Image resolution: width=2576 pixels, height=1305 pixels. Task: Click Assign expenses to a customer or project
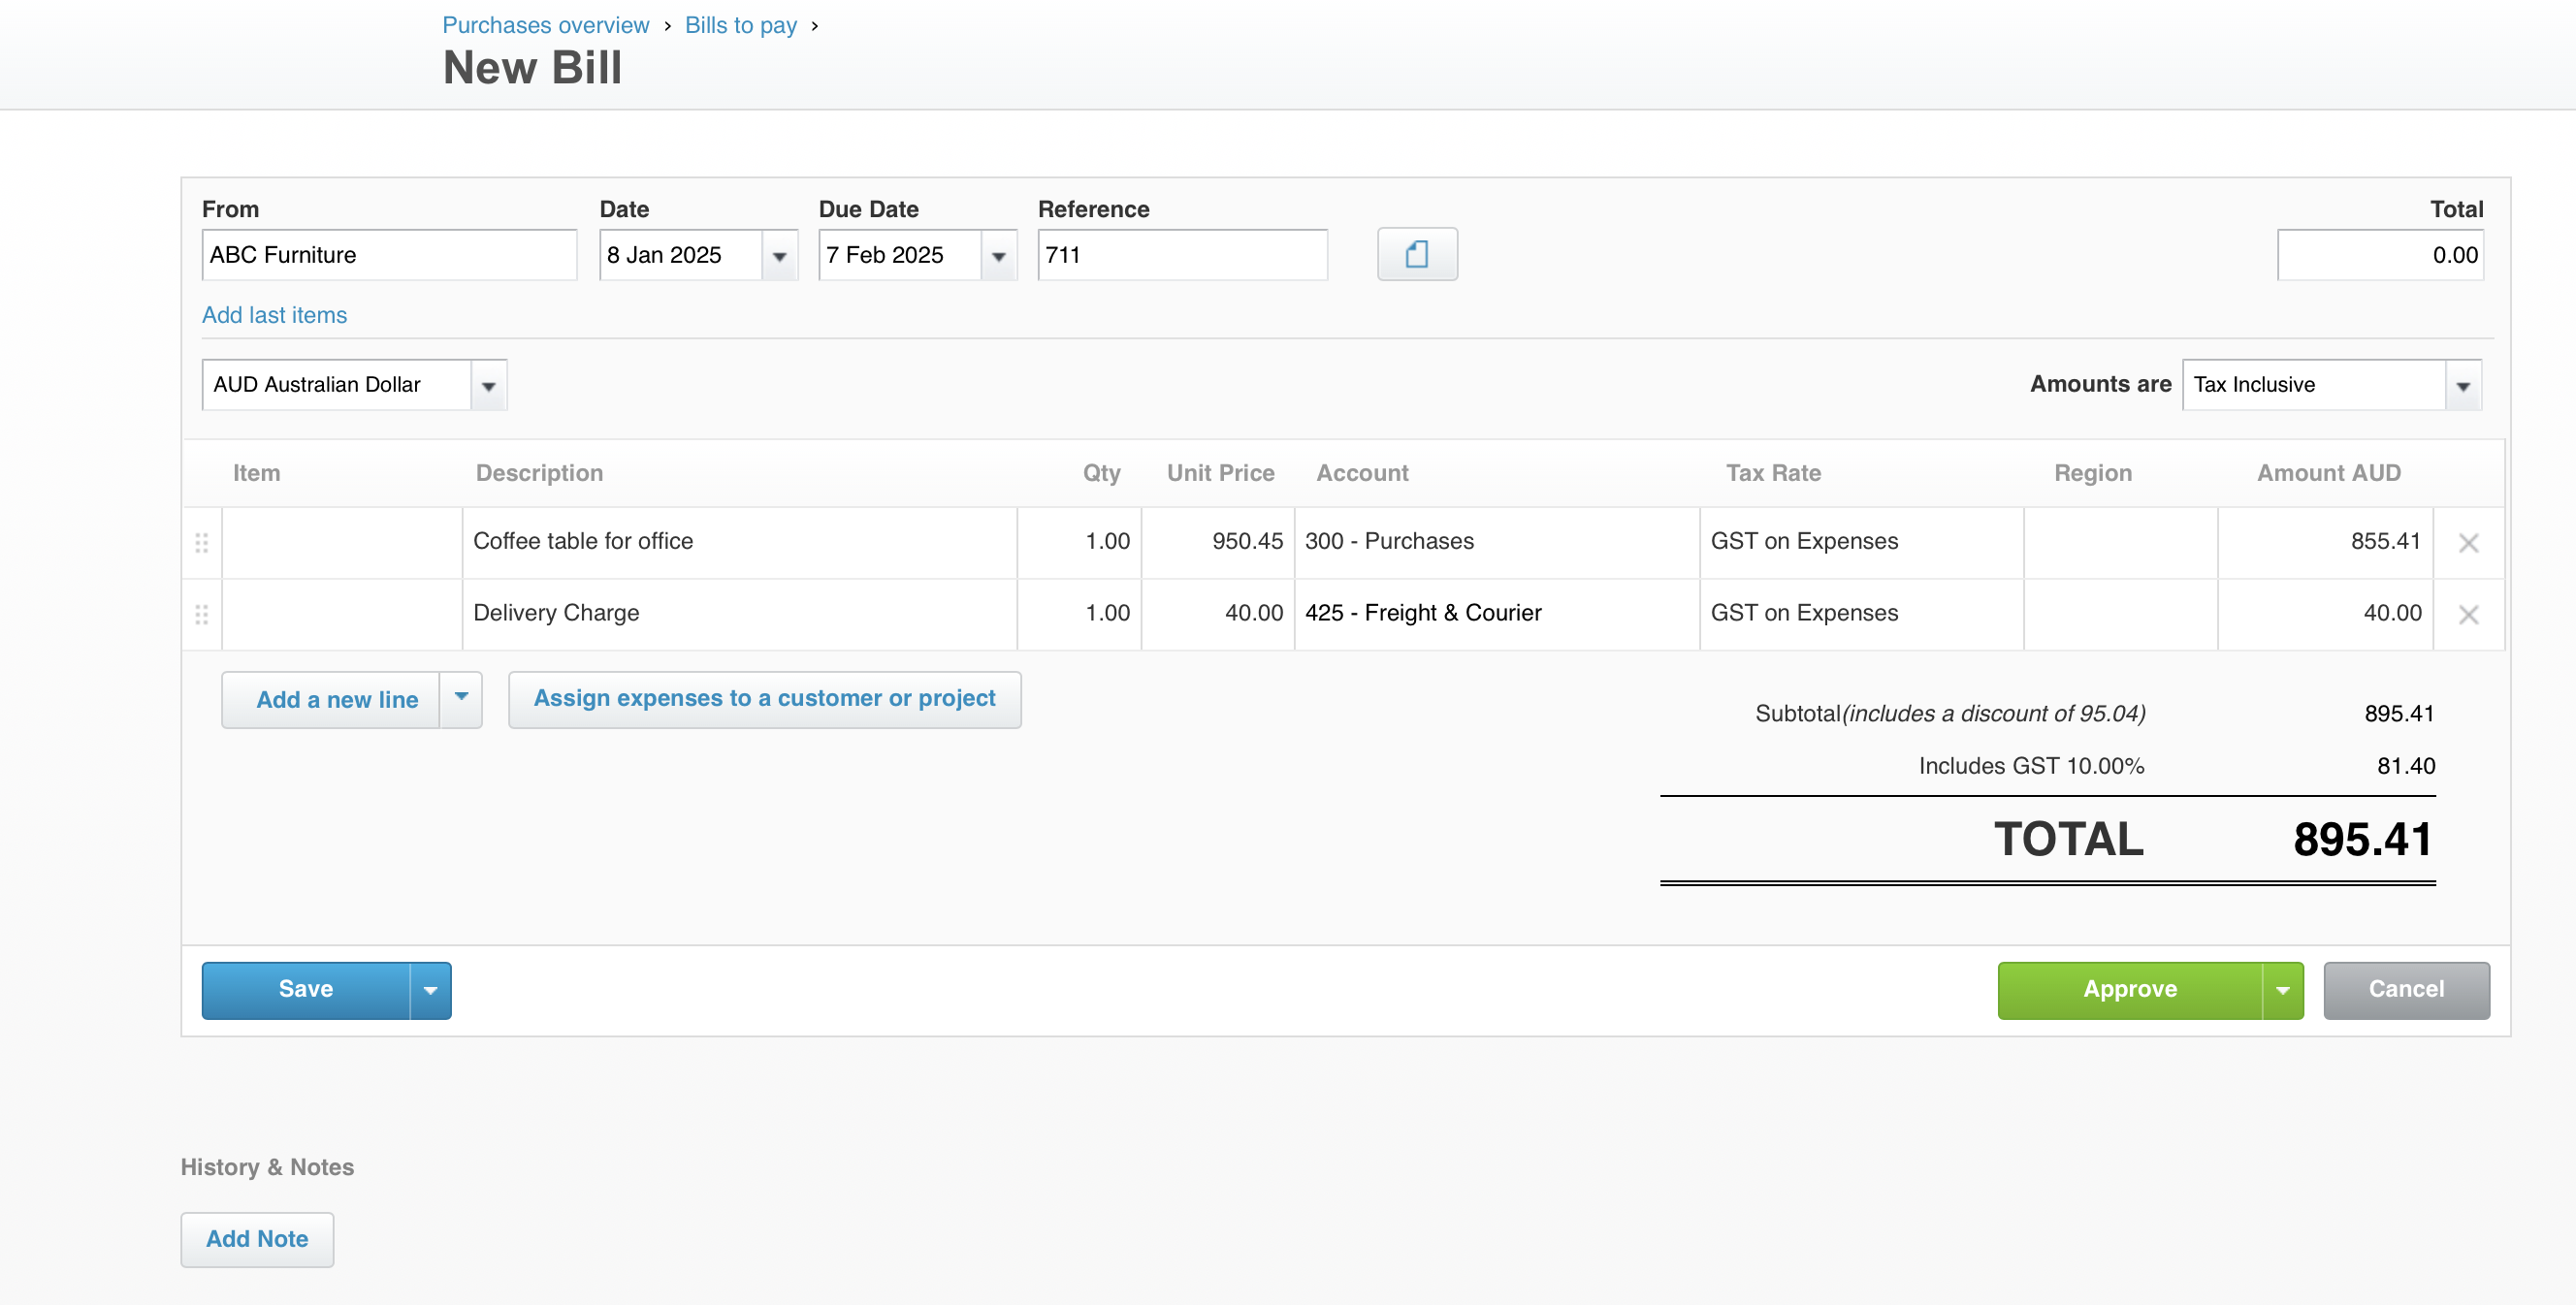click(764, 698)
